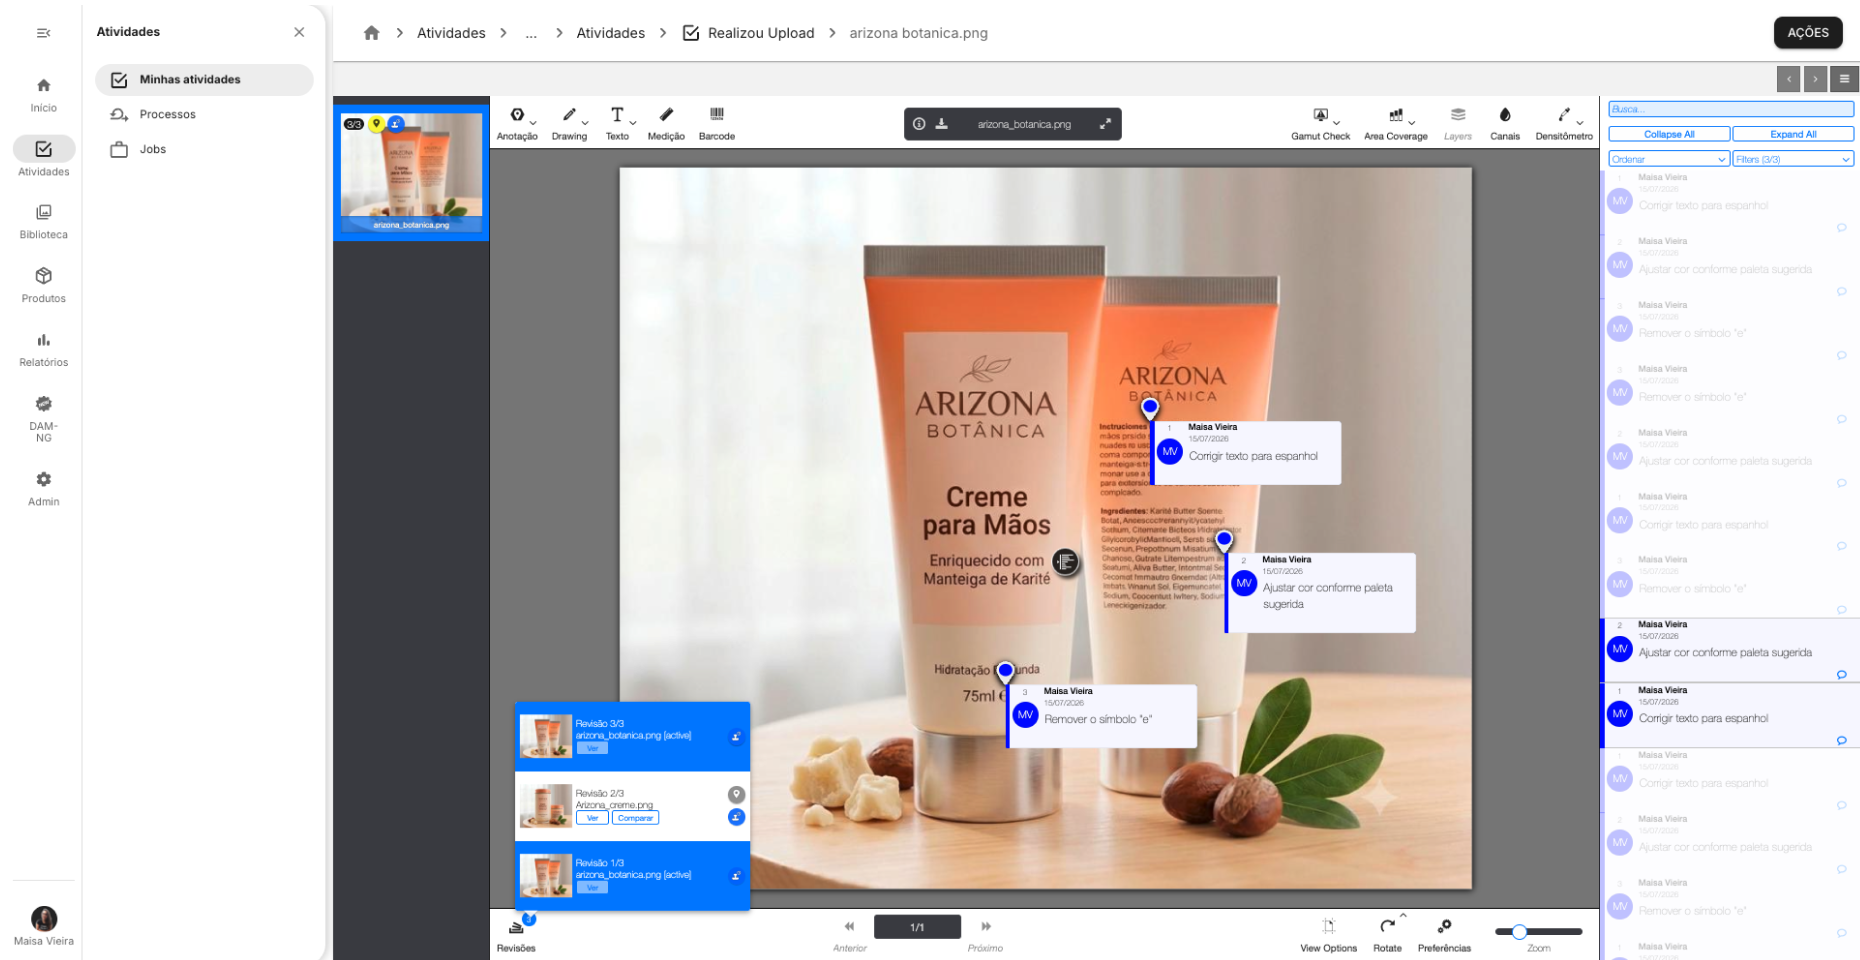This screenshot has height=960, width=1860.
Task: Go to next item with the right chevron
Action: coord(1816,79)
